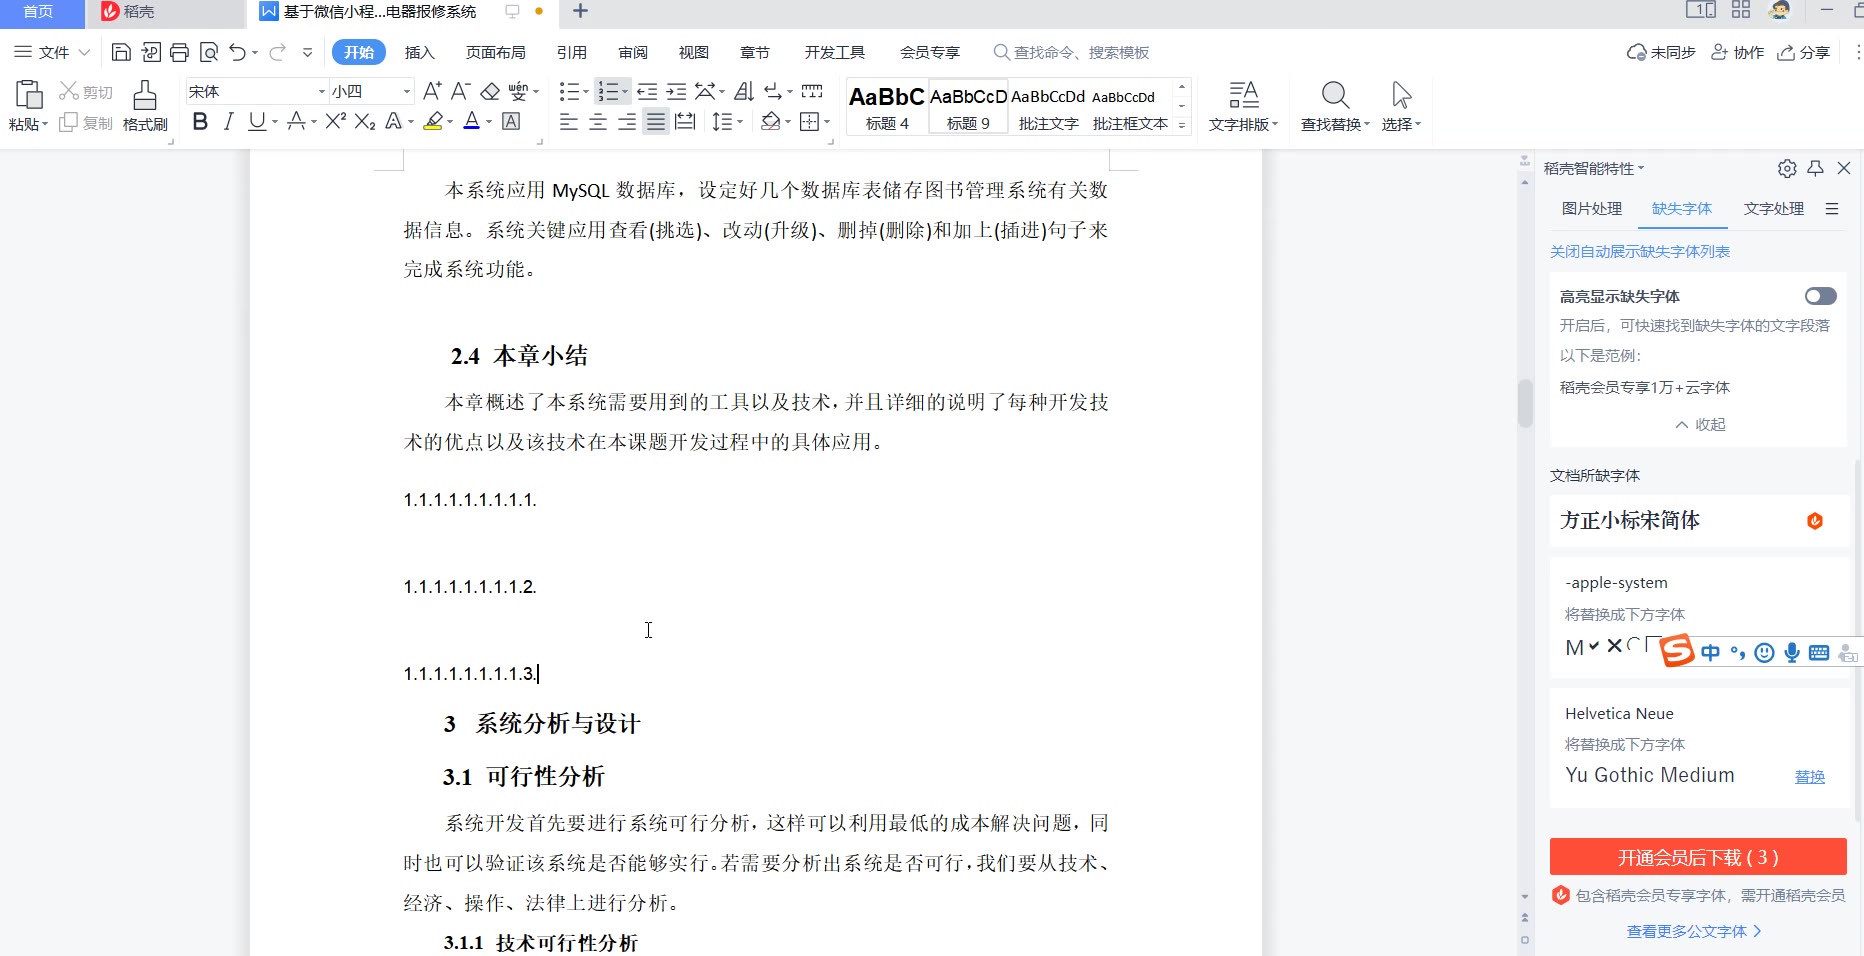Click the undo arrow icon

[237, 52]
